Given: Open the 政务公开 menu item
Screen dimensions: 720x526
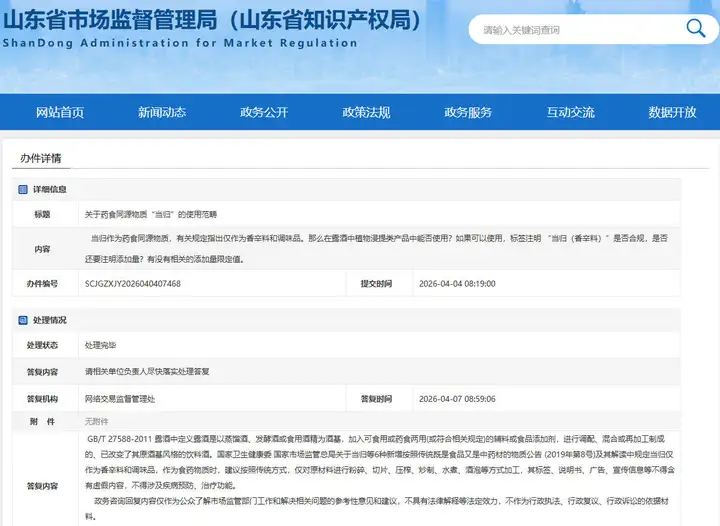Looking at the screenshot, I should pos(264,112).
